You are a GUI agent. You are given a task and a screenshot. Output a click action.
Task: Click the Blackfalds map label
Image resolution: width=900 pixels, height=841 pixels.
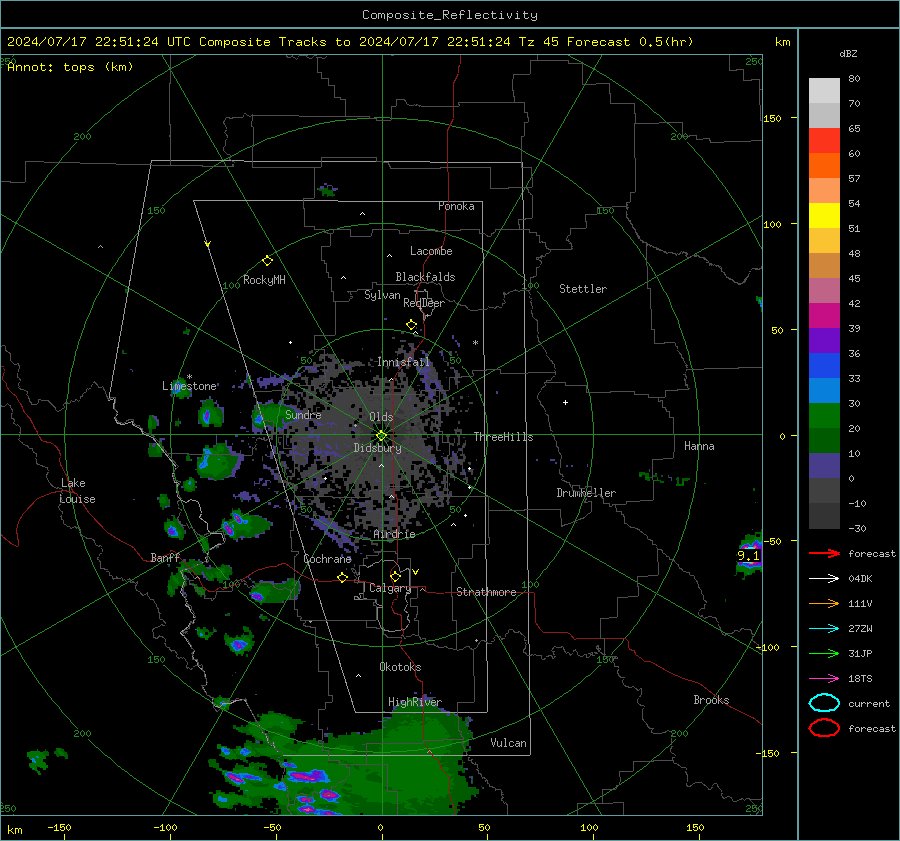pyautogui.click(x=425, y=277)
